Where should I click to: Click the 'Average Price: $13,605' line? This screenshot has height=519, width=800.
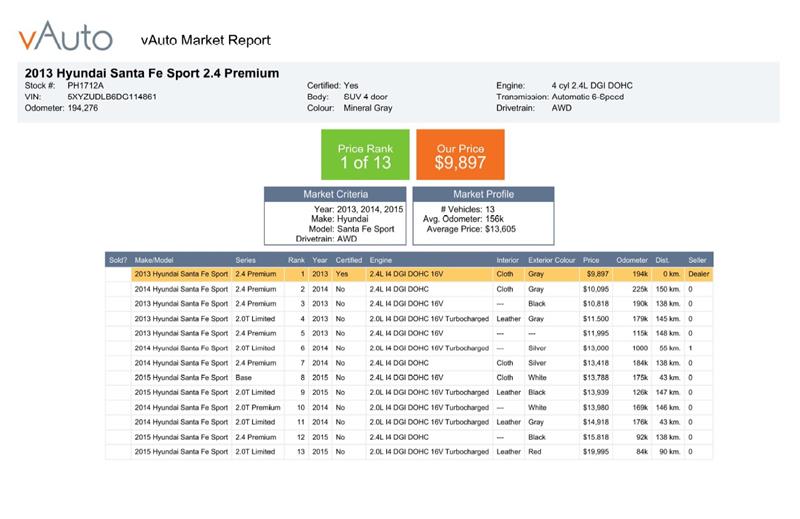click(x=471, y=229)
